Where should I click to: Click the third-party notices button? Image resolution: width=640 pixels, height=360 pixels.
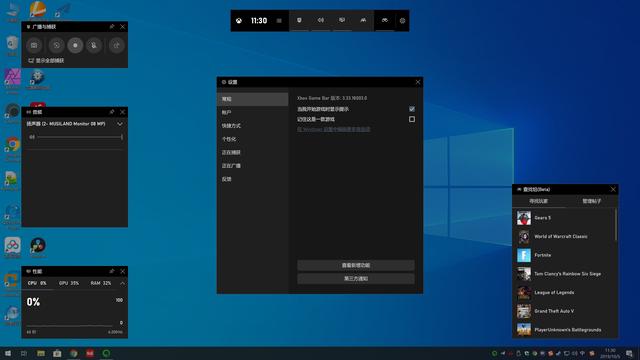coord(356,278)
